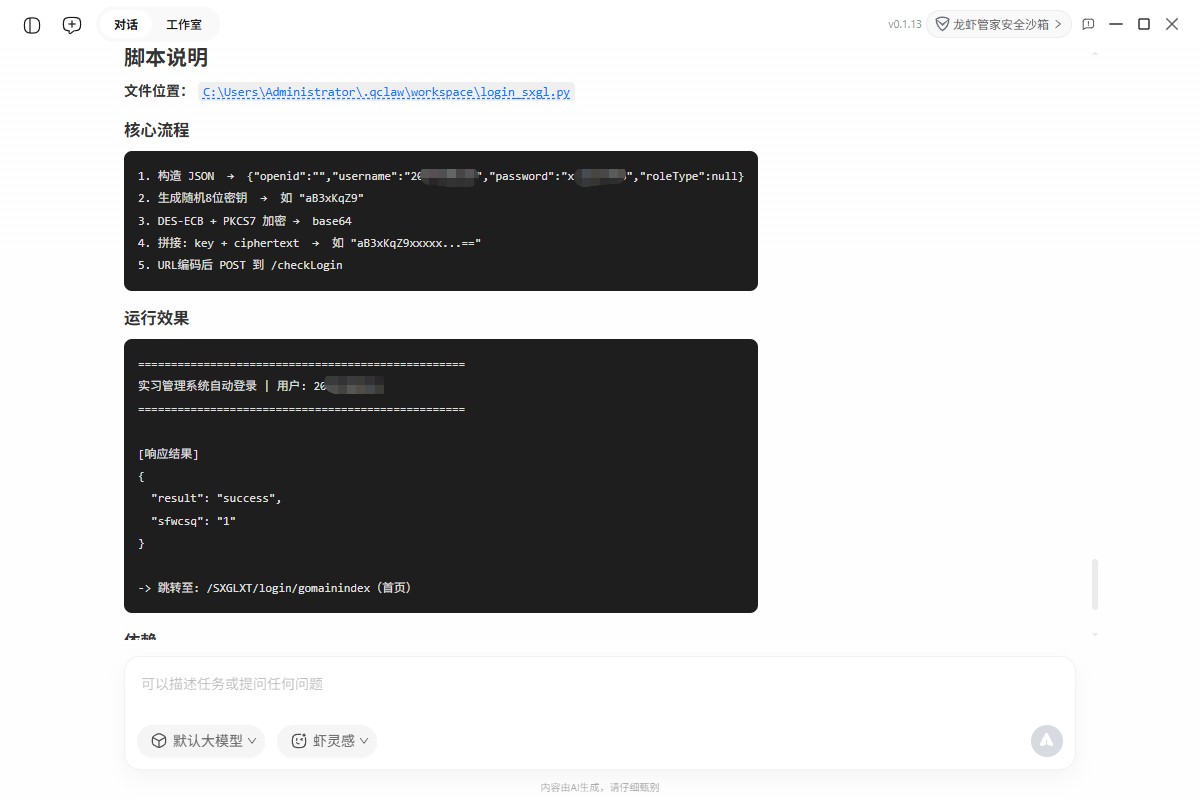Click the 内容由AI生成 disclaimer text

[x=600, y=787]
